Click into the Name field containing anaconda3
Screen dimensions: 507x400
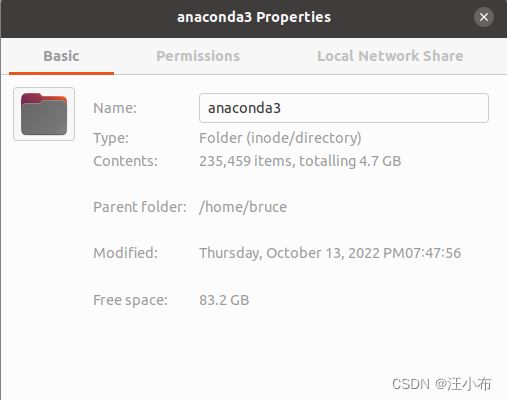344,108
